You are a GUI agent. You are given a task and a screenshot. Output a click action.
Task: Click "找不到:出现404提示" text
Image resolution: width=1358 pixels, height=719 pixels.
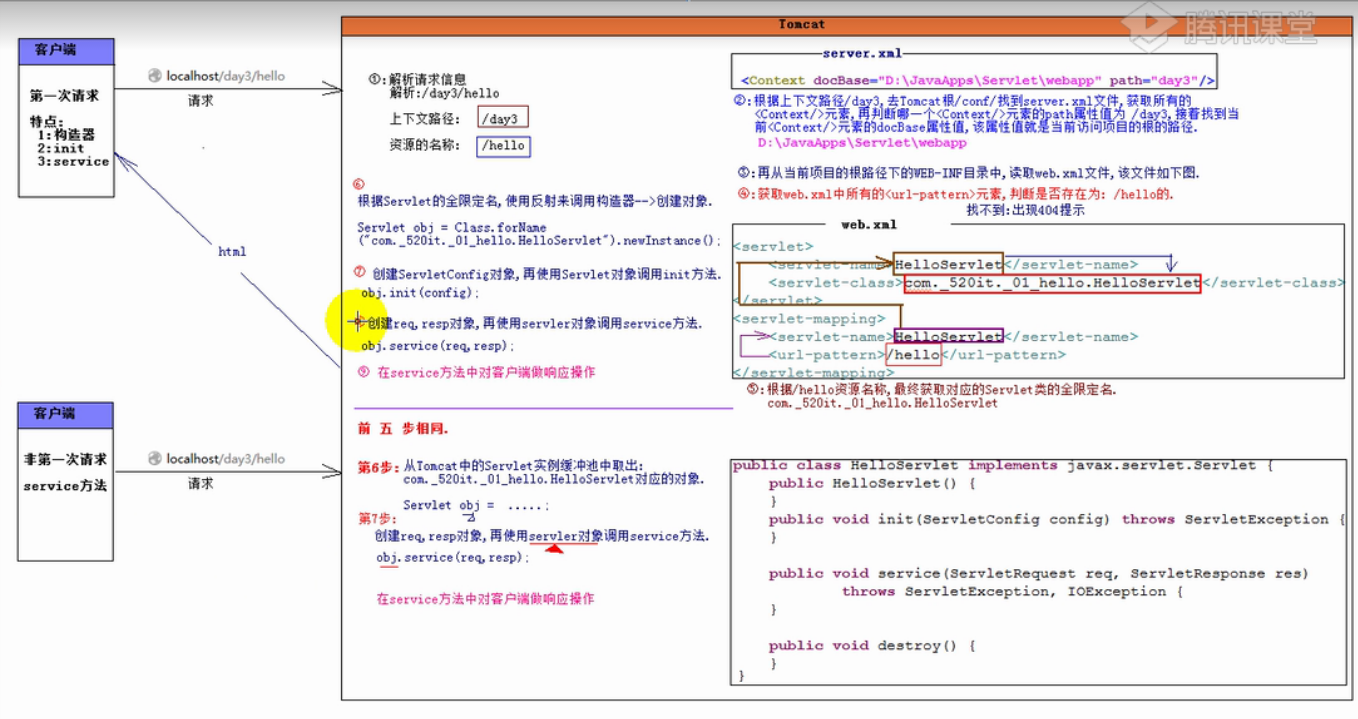1025,210
